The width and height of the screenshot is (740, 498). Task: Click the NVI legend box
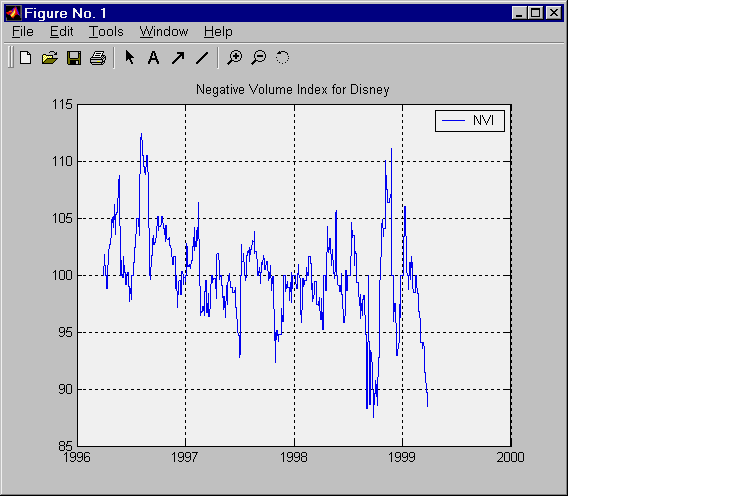[x=470, y=121]
